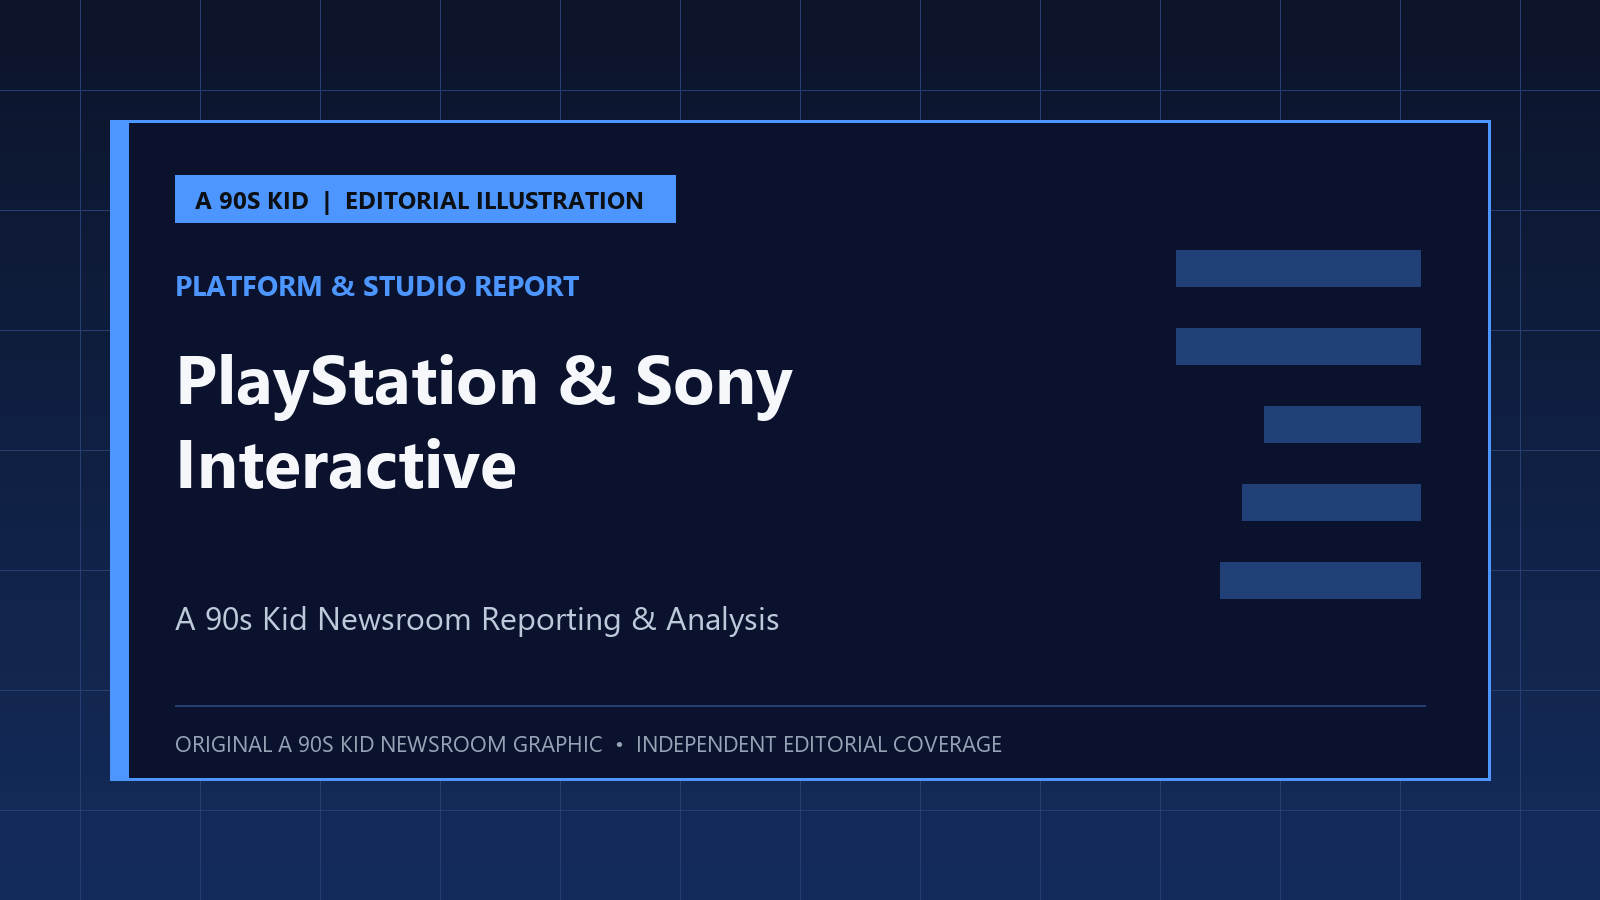Image resolution: width=1600 pixels, height=900 pixels.
Task: Click the "INDEPENDENT EDITORIAL COVERAGE" footer text
Action: coord(819,744)
